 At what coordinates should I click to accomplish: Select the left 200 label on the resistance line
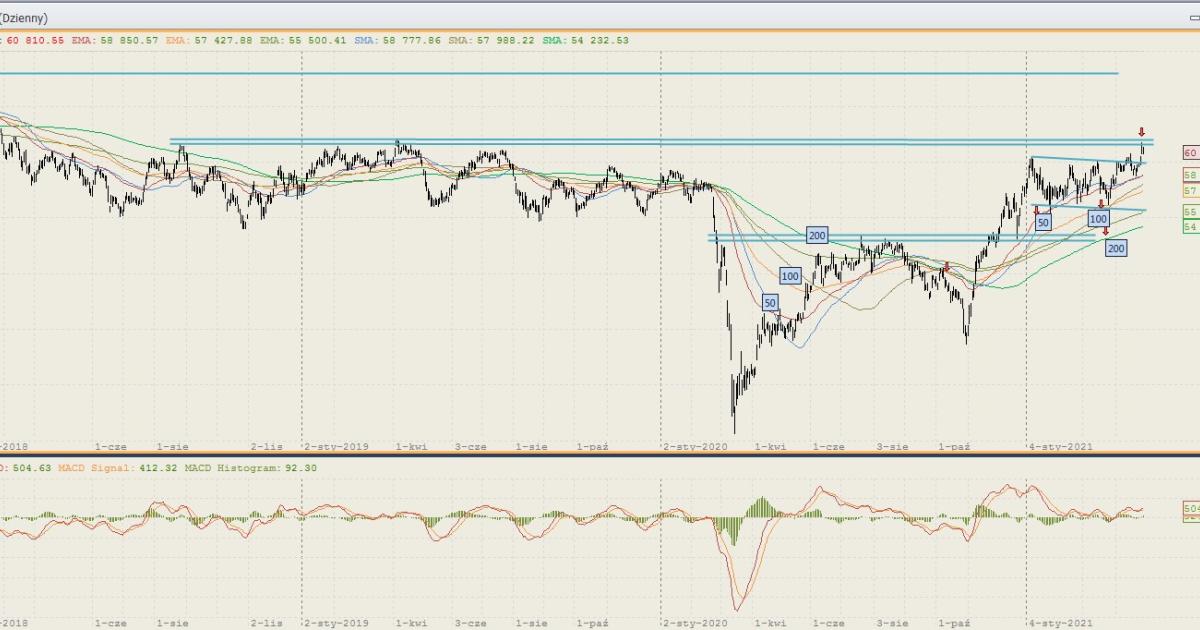coord(817,236)
